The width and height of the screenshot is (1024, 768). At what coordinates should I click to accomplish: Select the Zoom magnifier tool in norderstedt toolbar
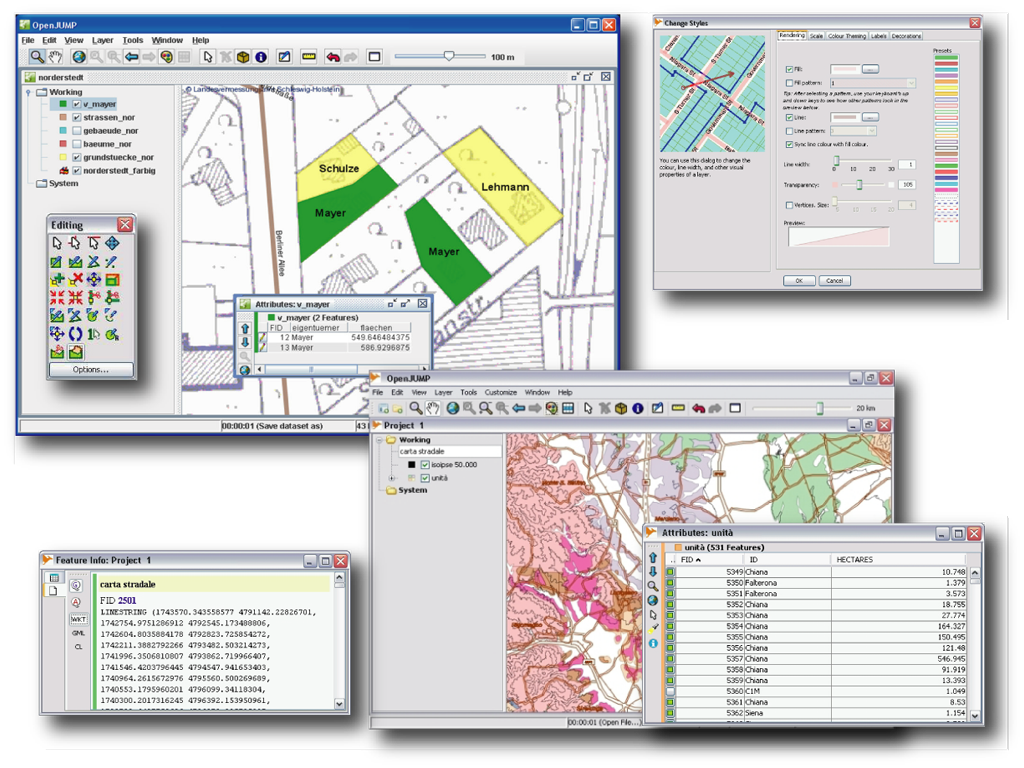click(x=36, y=57)
